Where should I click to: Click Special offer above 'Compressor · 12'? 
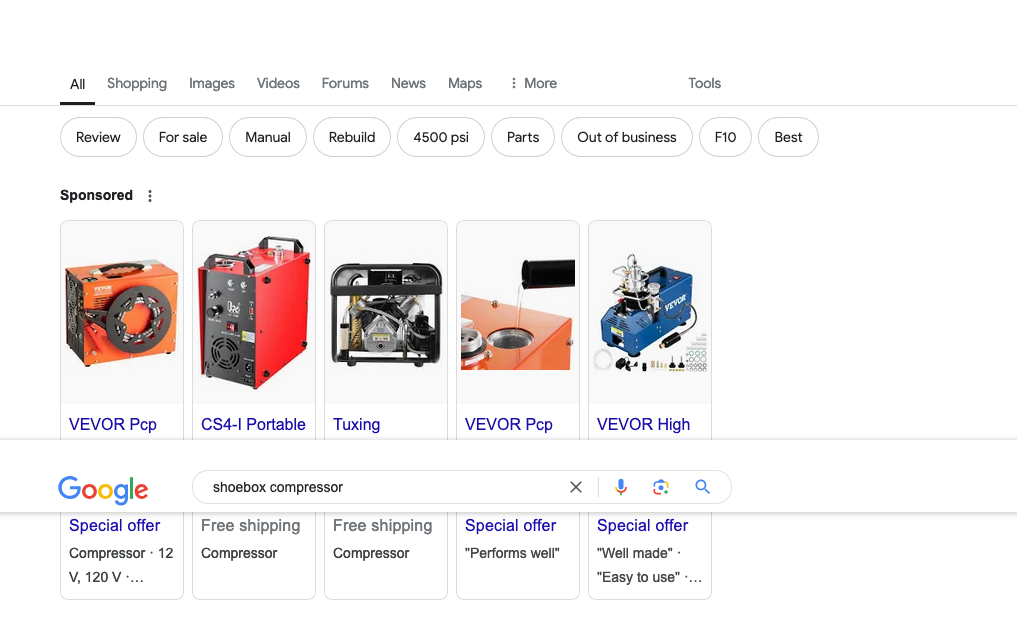tap(114, 525)
